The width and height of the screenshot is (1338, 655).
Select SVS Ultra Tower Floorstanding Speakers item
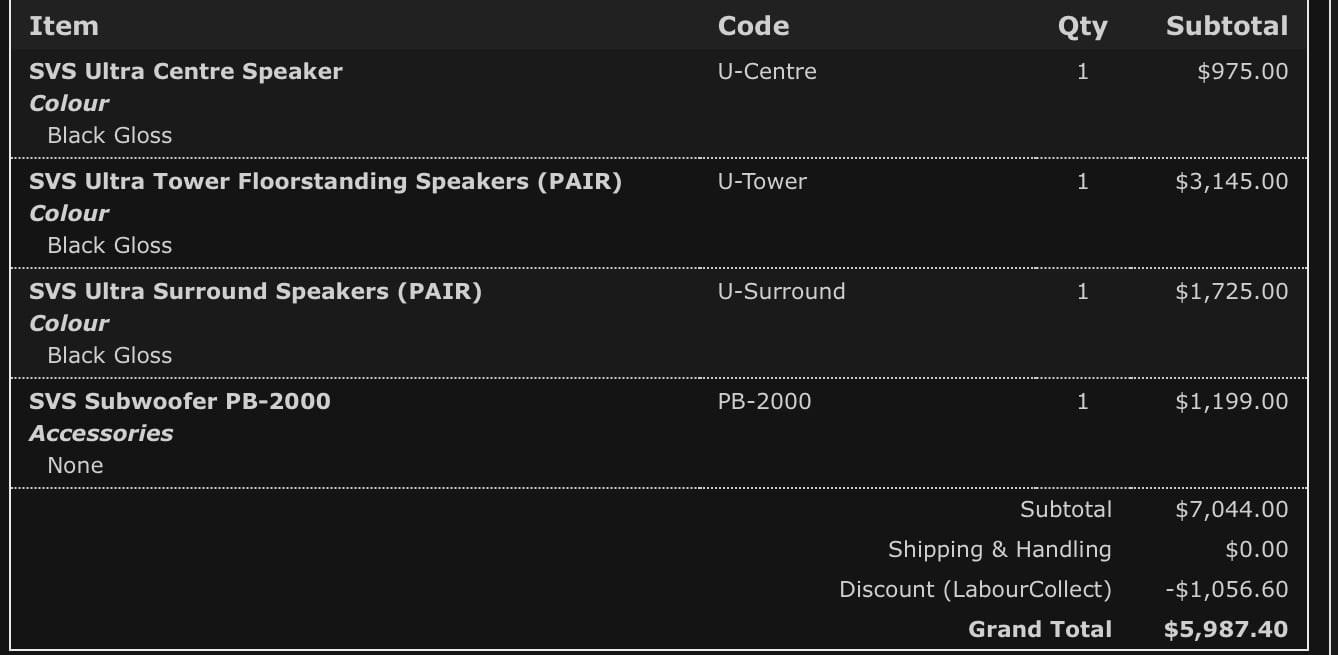pos(325,181)
